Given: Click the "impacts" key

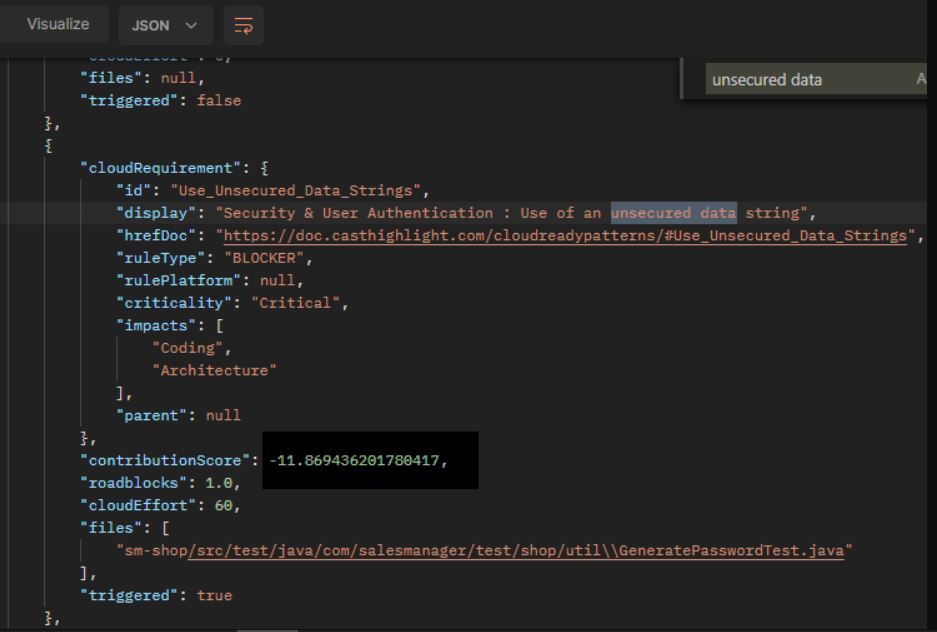Looking at the screenshot, I should 156,326.
